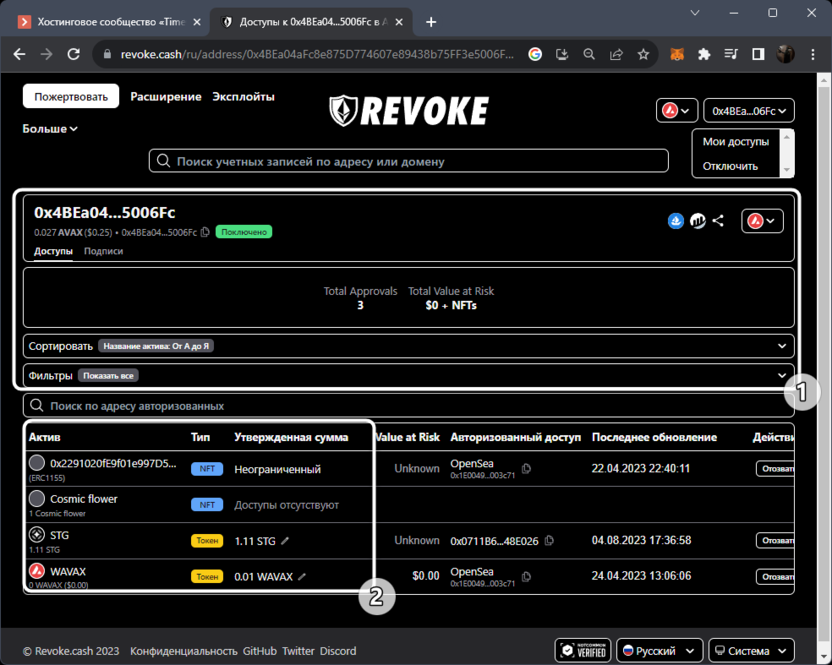Expand the Больше menu
This screenshot has height=665, width=832.
pos(50,129)
